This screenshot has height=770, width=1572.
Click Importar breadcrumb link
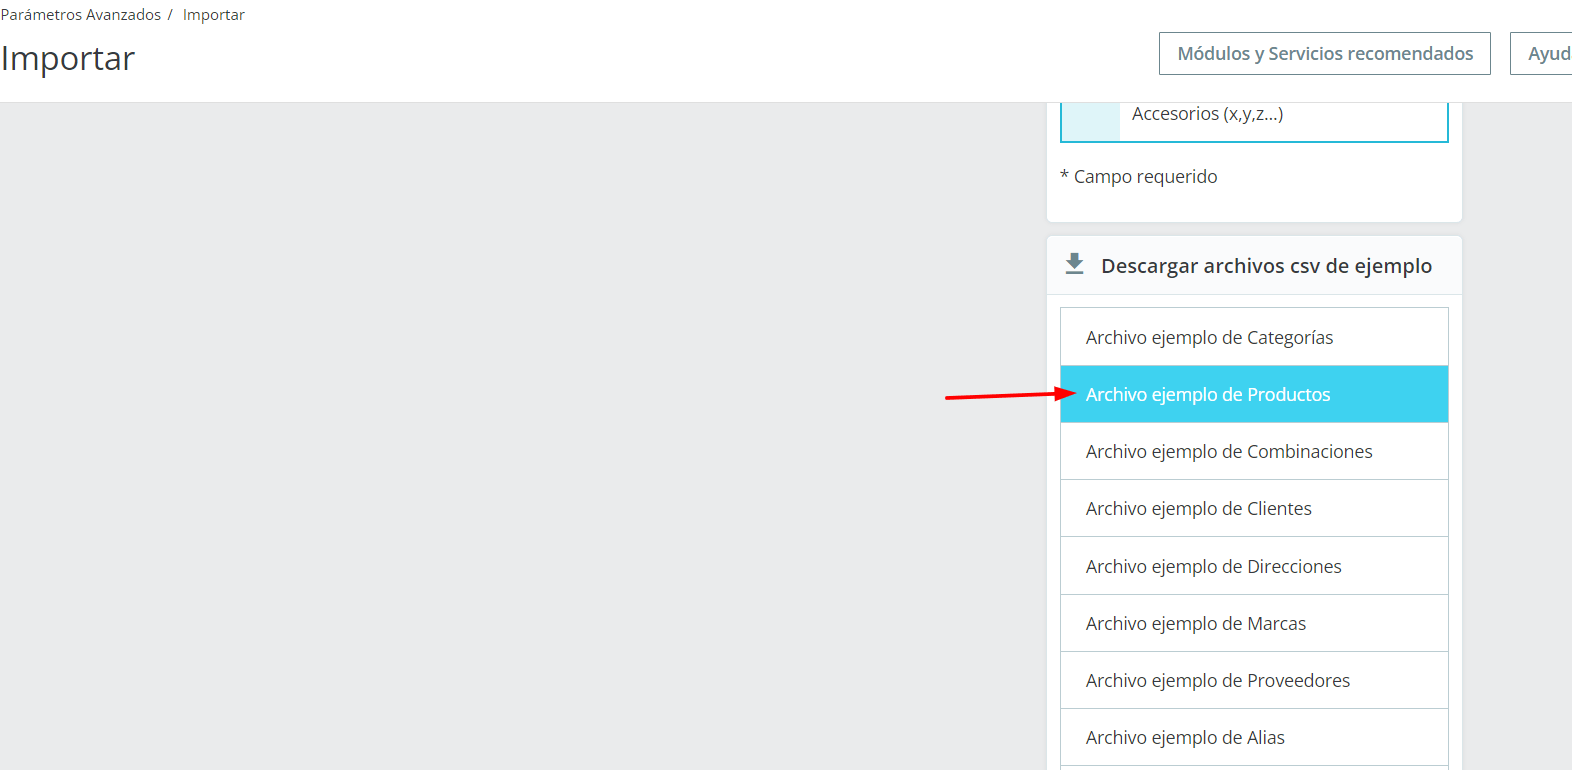point(213,15)
